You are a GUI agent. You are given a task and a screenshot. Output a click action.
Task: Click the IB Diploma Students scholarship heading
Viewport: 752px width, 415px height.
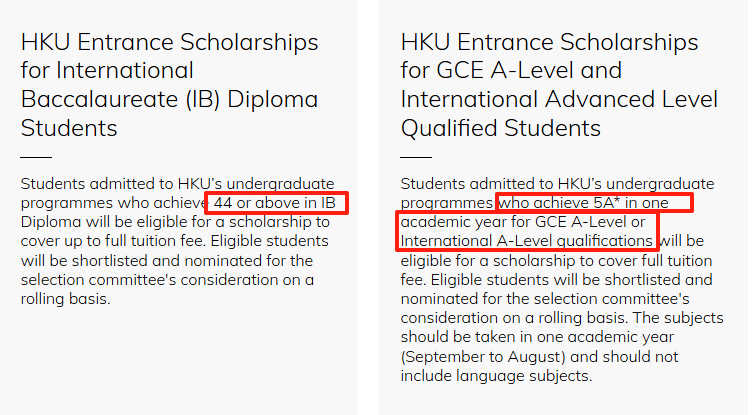point(170,85)
